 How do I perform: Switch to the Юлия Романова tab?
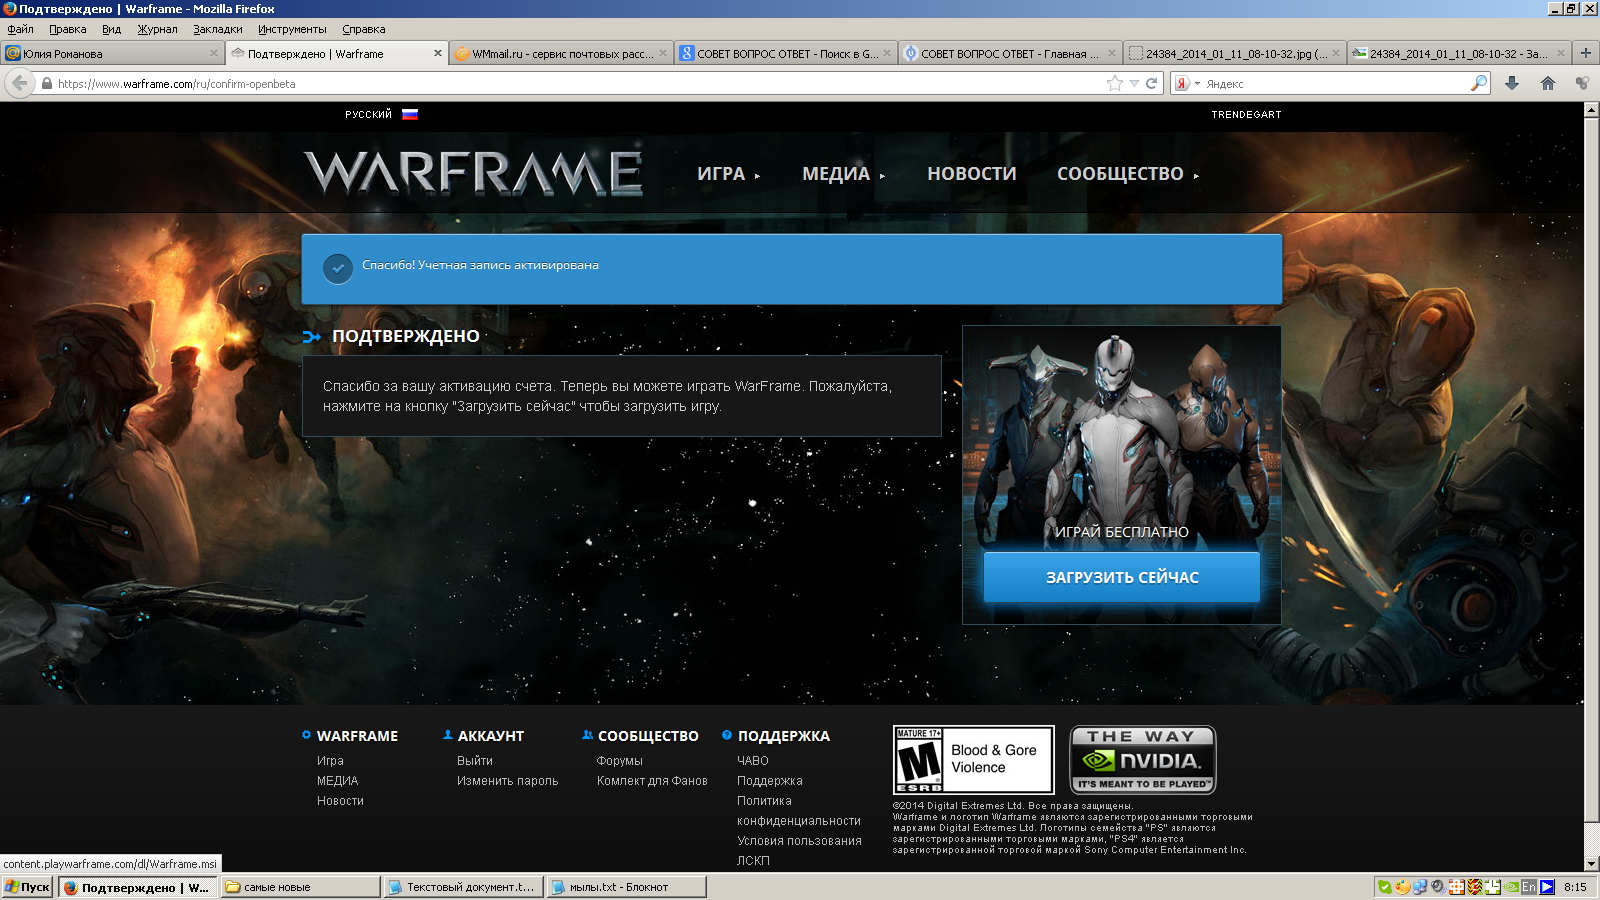coord(112,54)
